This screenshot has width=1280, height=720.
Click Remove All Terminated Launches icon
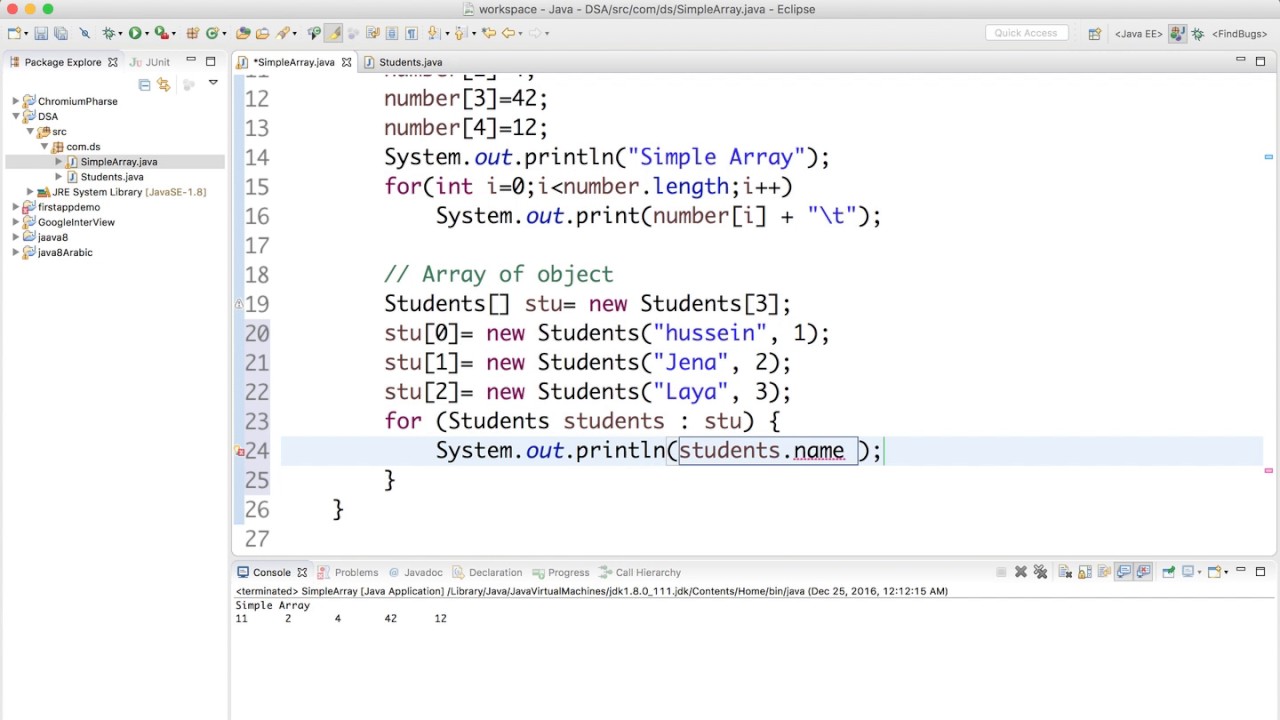1040,572
